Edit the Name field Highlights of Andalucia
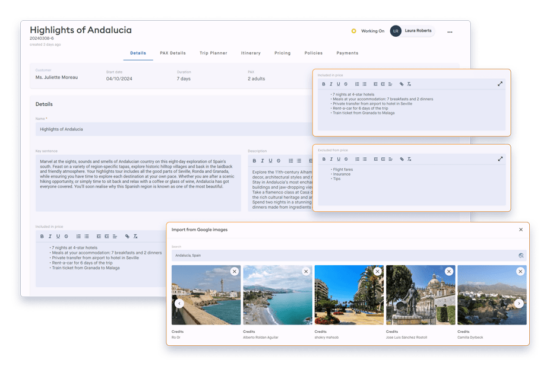550x366 pixels. 174,129
